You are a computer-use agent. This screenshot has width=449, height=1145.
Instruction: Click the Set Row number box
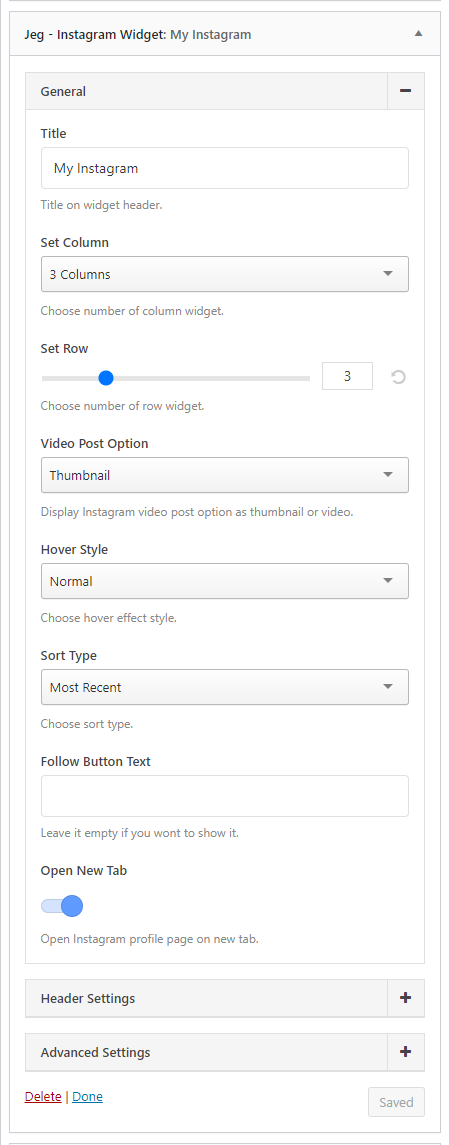pyautogui.click(x=348, y=377)
